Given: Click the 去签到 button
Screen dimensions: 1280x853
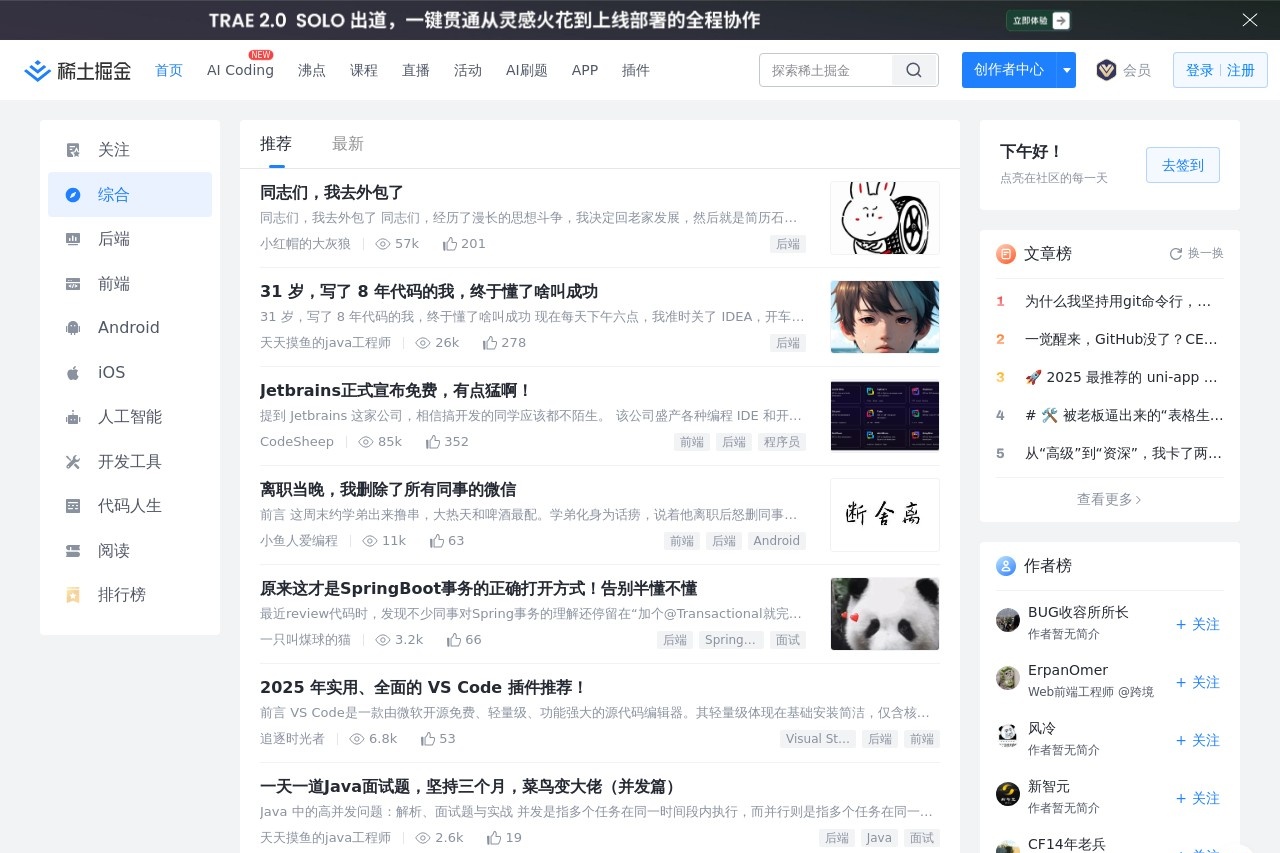Looking at the screenshot, I should 1183,165.
